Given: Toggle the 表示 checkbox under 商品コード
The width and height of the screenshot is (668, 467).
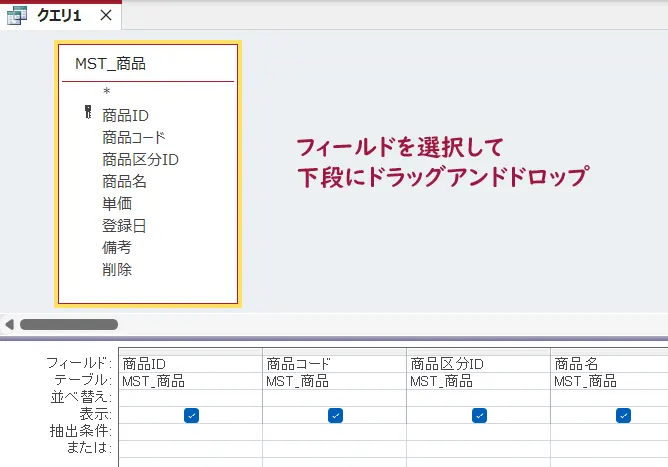Looking at the screenshot, I should coord(335,415).
